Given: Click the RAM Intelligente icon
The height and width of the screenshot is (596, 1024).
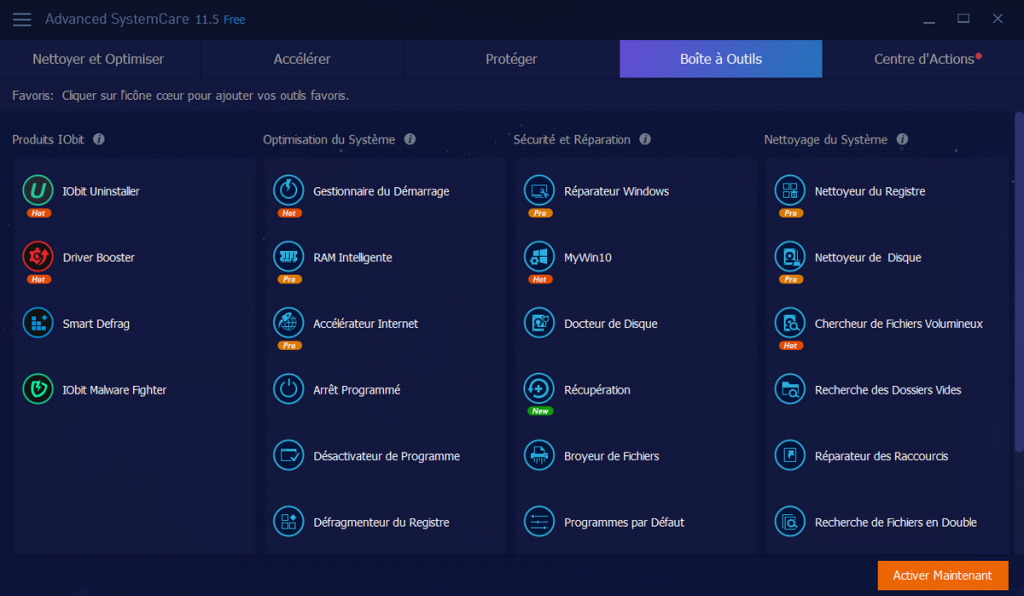Looking at the screenshot, I should point(289,257).
